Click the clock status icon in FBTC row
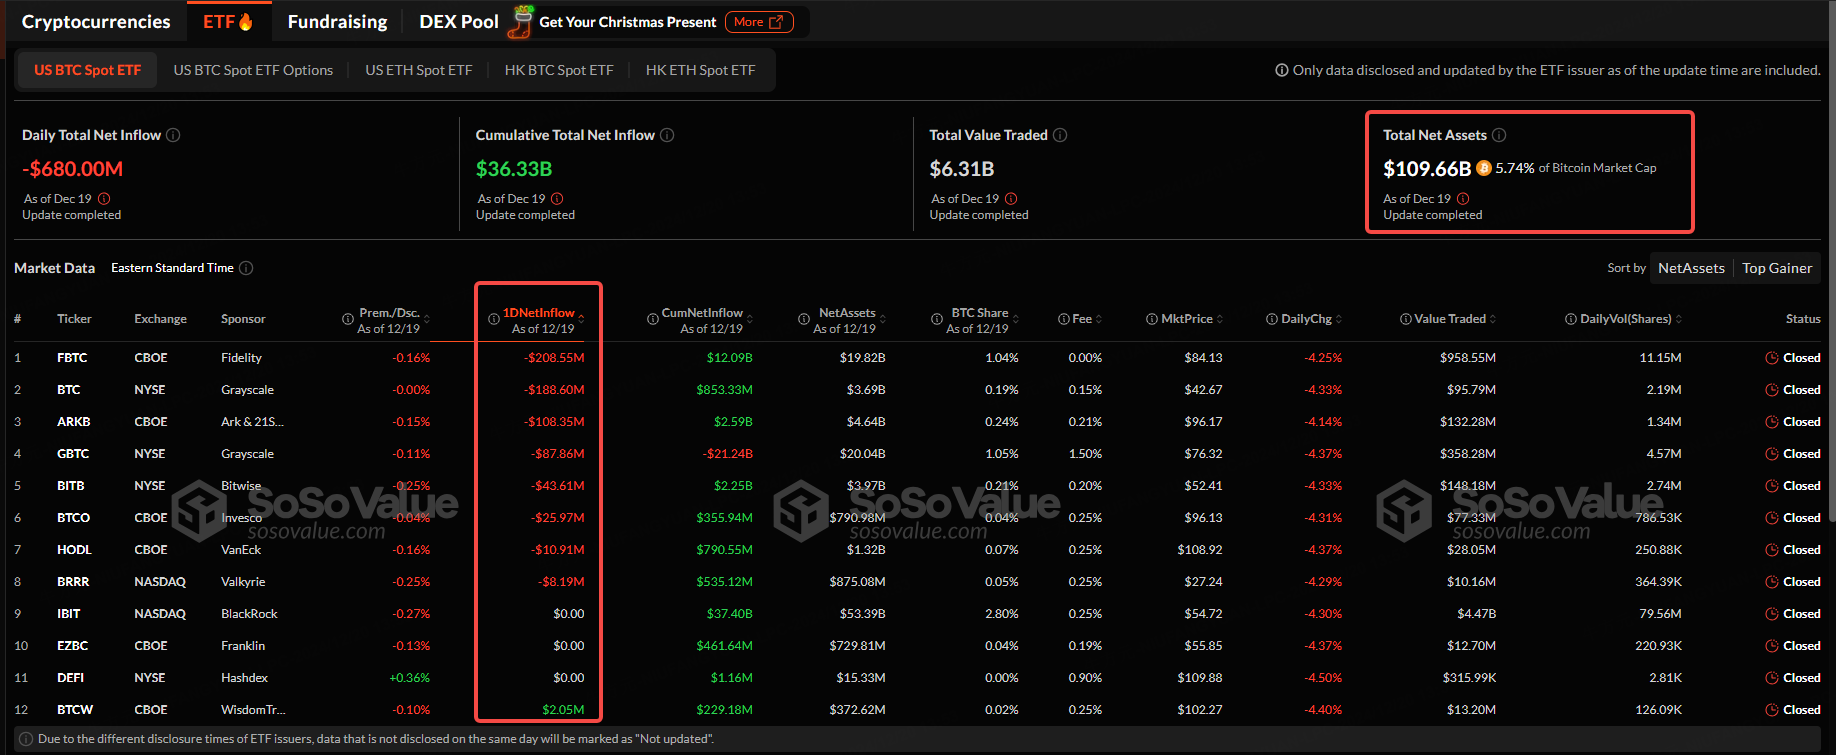The image size is (1836, 755). point(1771,358)
